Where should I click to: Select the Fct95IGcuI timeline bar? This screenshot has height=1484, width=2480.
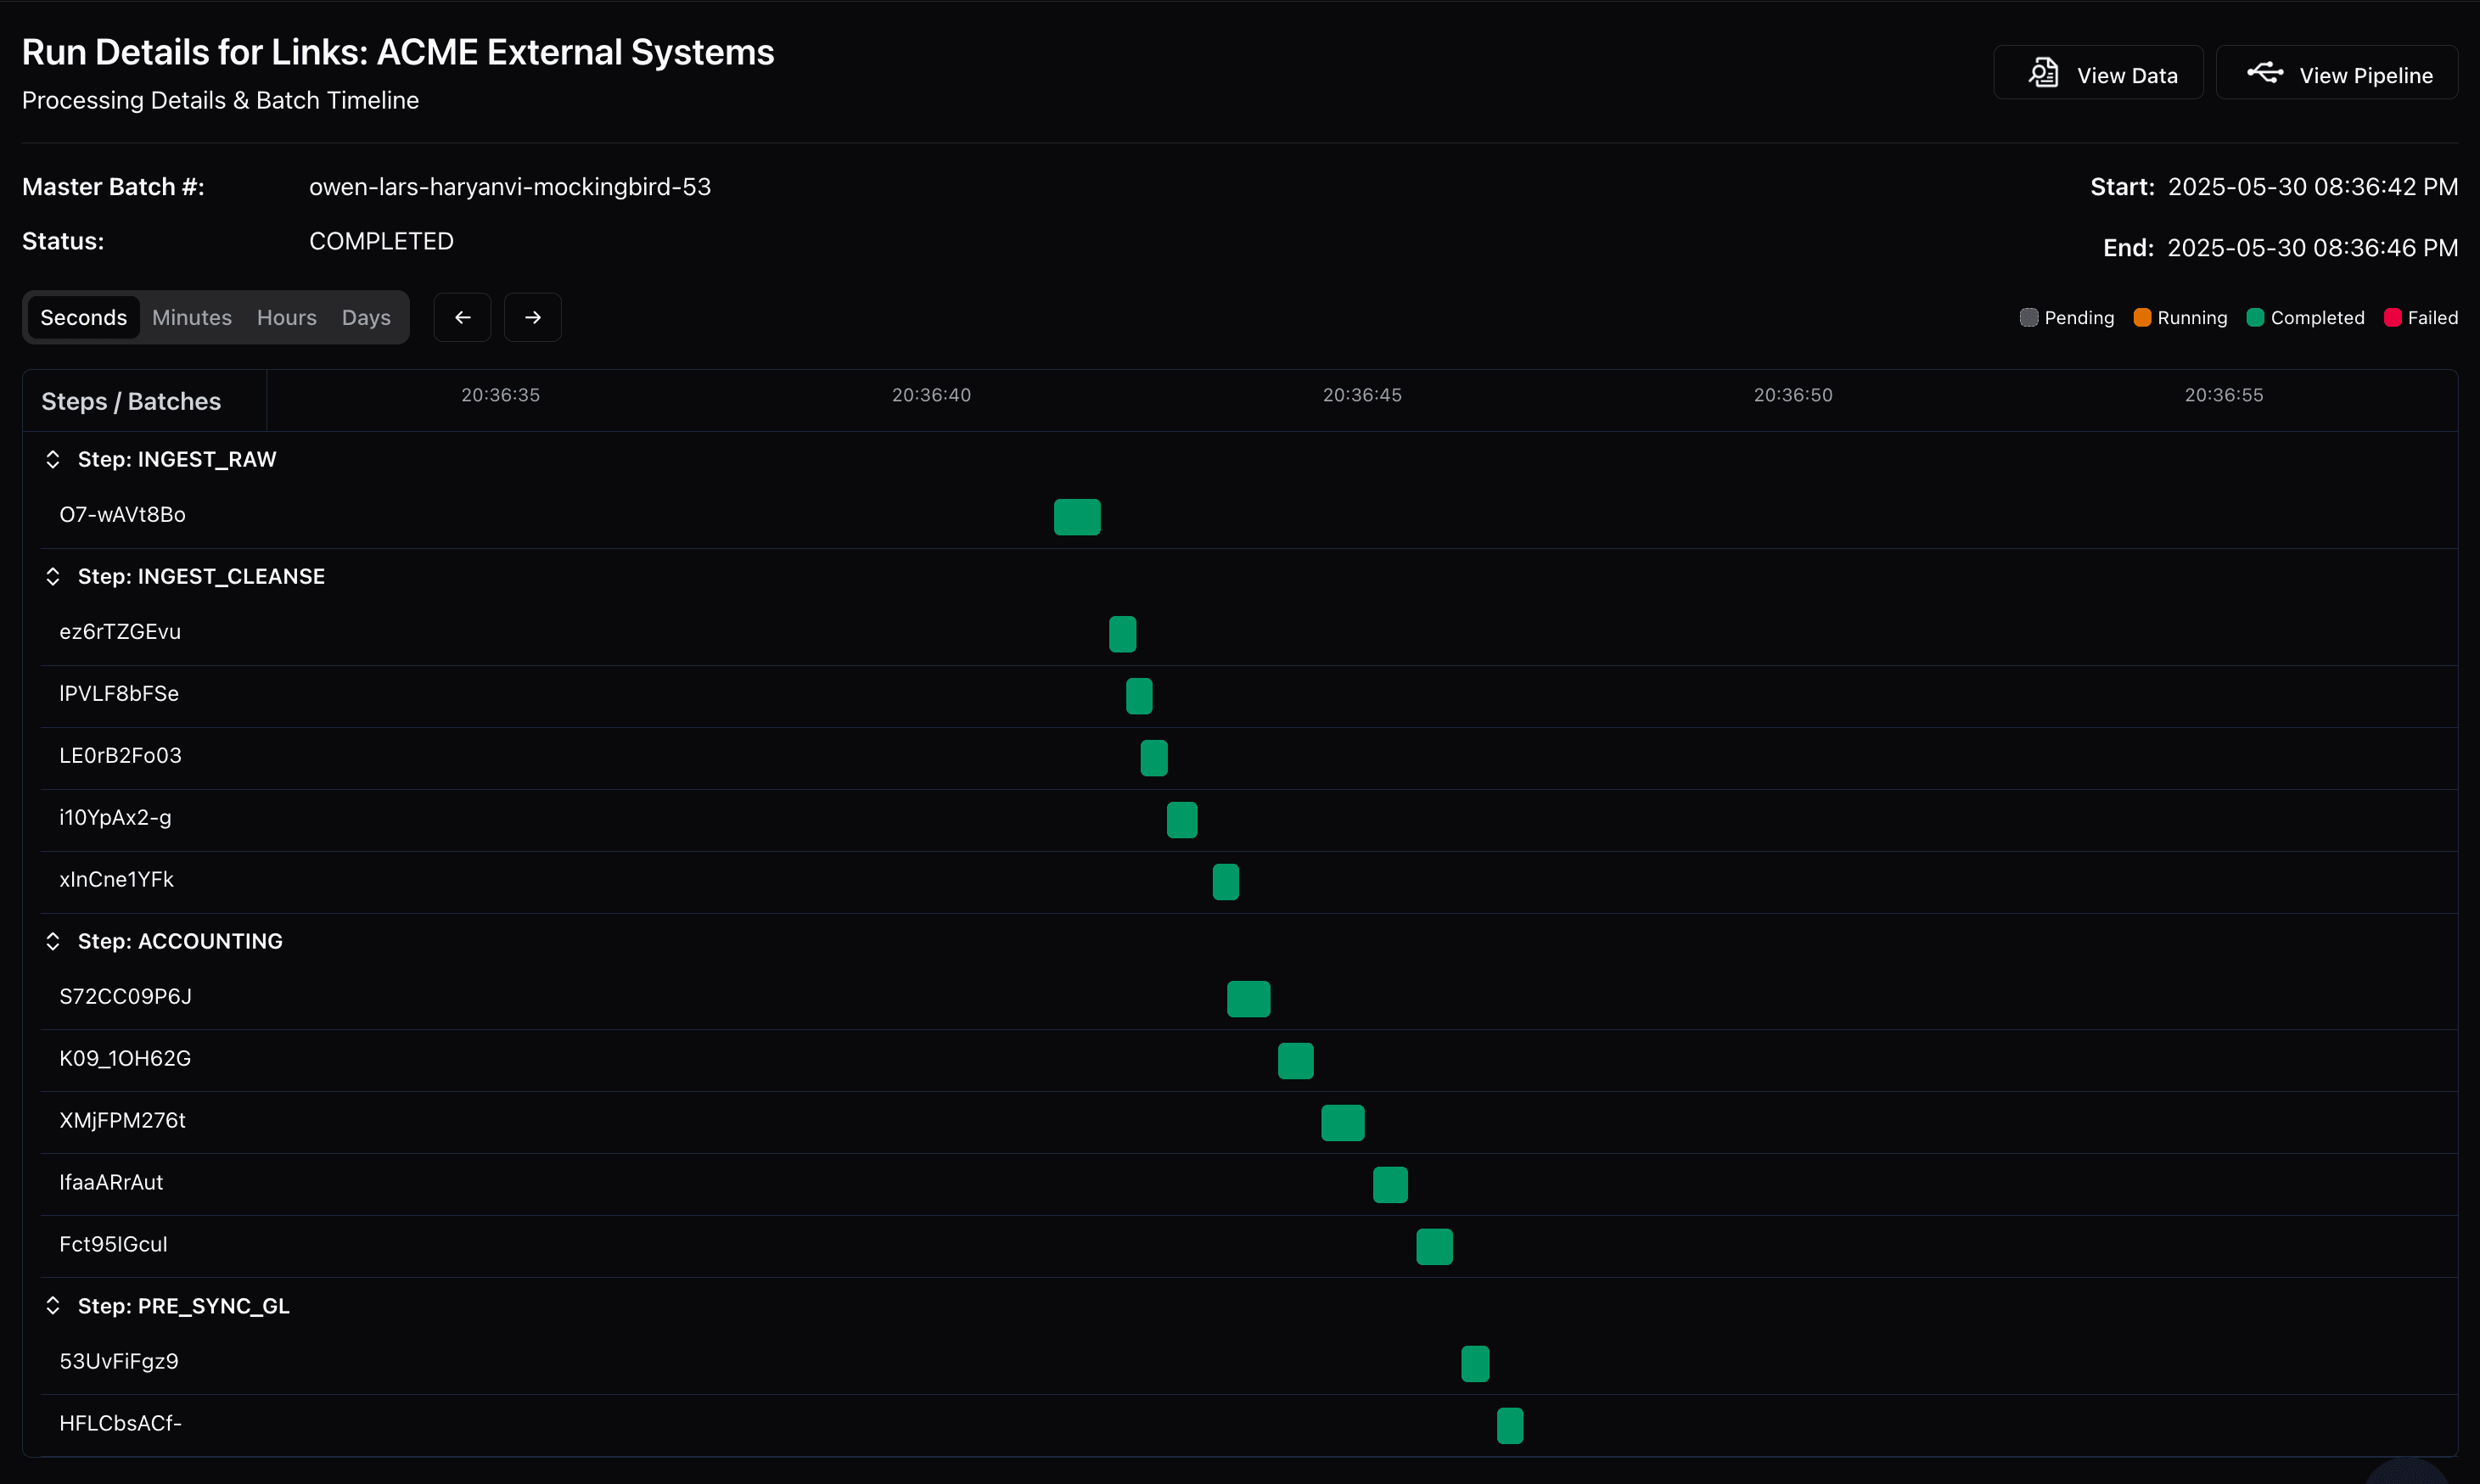(x=1434, y=1247)
